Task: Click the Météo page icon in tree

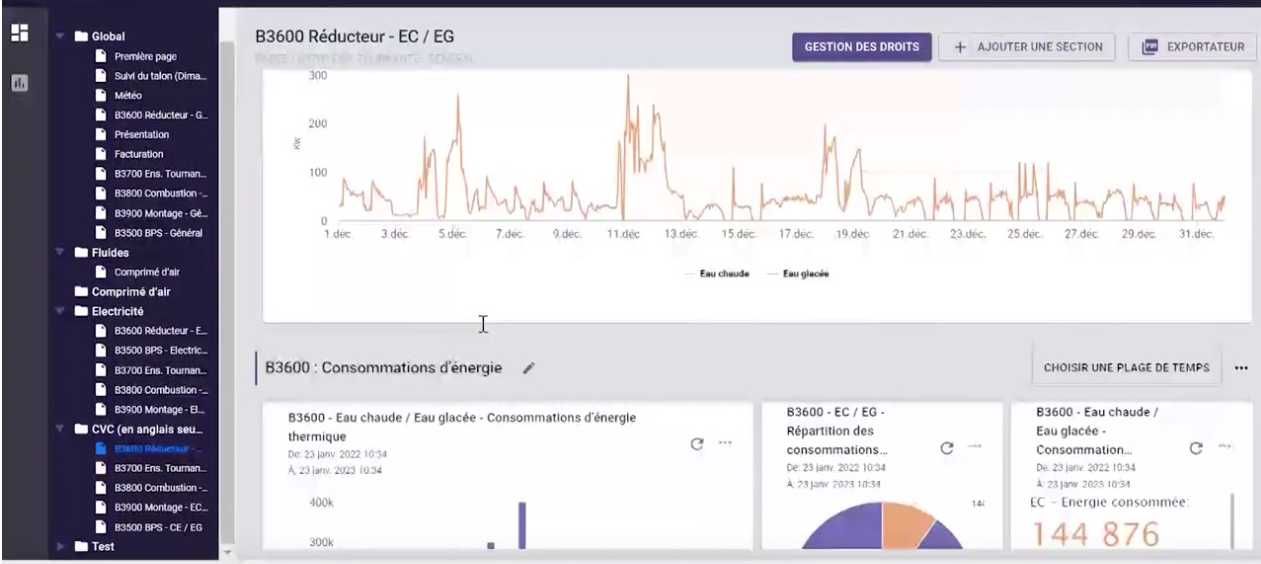Action: point(101,95)
